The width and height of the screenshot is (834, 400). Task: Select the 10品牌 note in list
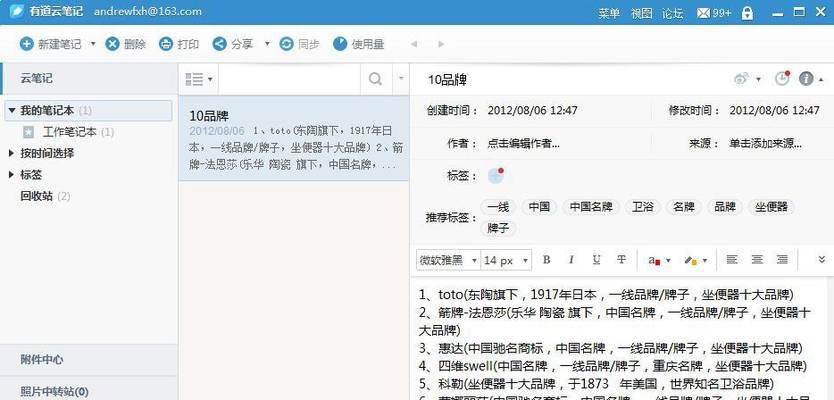point(294,139)
